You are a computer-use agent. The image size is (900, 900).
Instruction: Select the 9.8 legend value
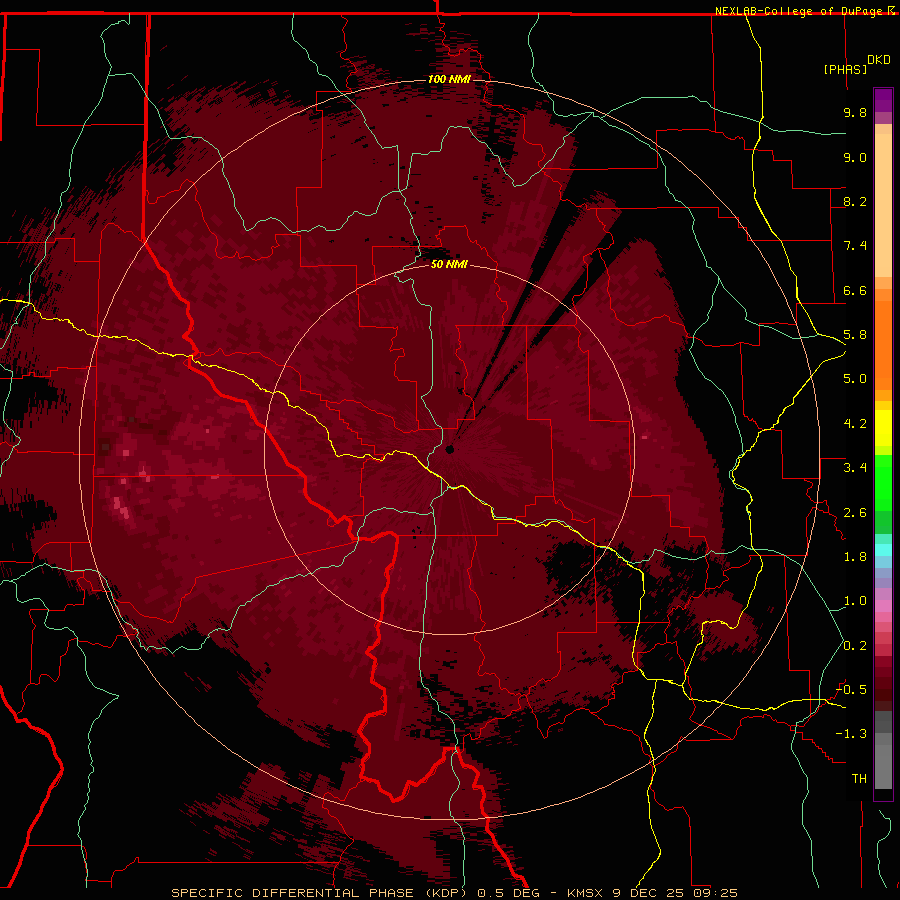click(855, 112)
